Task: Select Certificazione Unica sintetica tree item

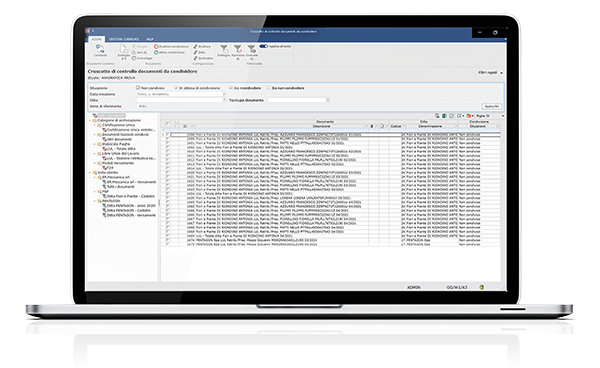Action: (130, 130)
